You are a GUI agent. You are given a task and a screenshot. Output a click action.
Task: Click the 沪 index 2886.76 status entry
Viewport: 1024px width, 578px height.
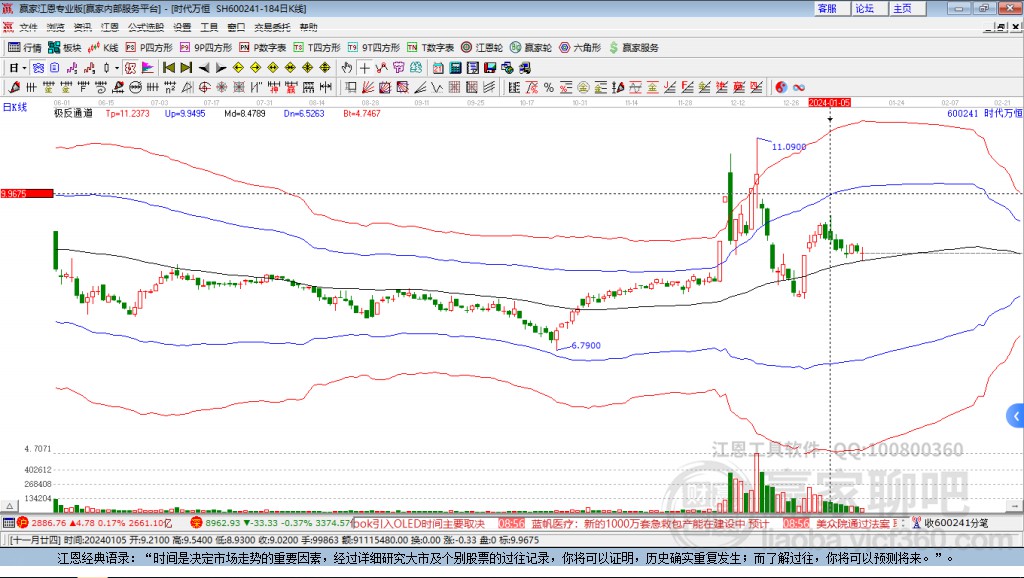tap(96, 523)
